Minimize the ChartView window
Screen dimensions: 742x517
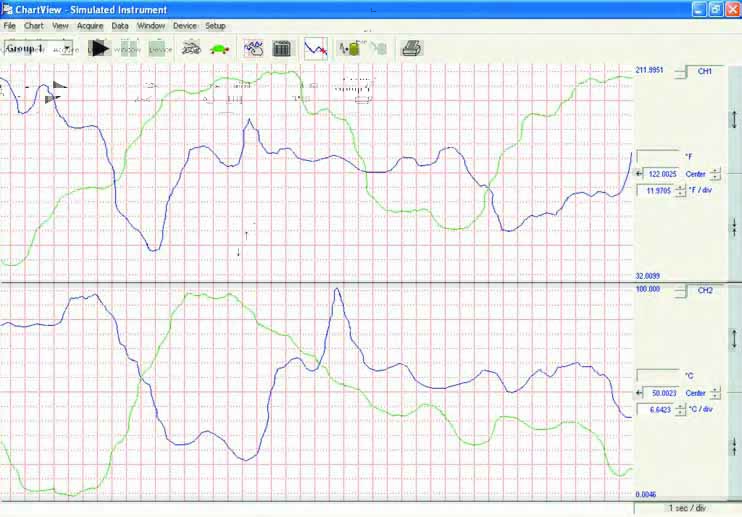[x=699, y=9]
